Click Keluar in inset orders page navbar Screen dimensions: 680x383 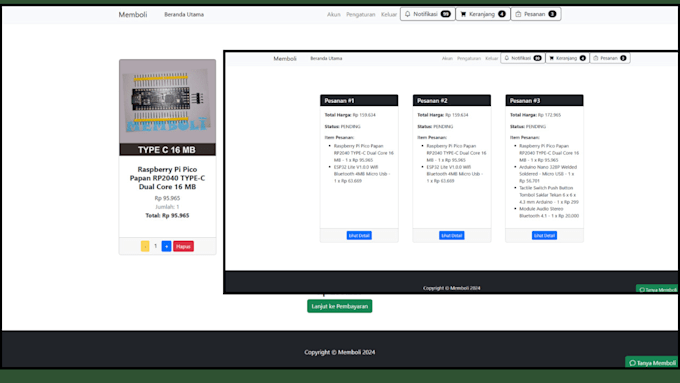(x=492, y=58)
